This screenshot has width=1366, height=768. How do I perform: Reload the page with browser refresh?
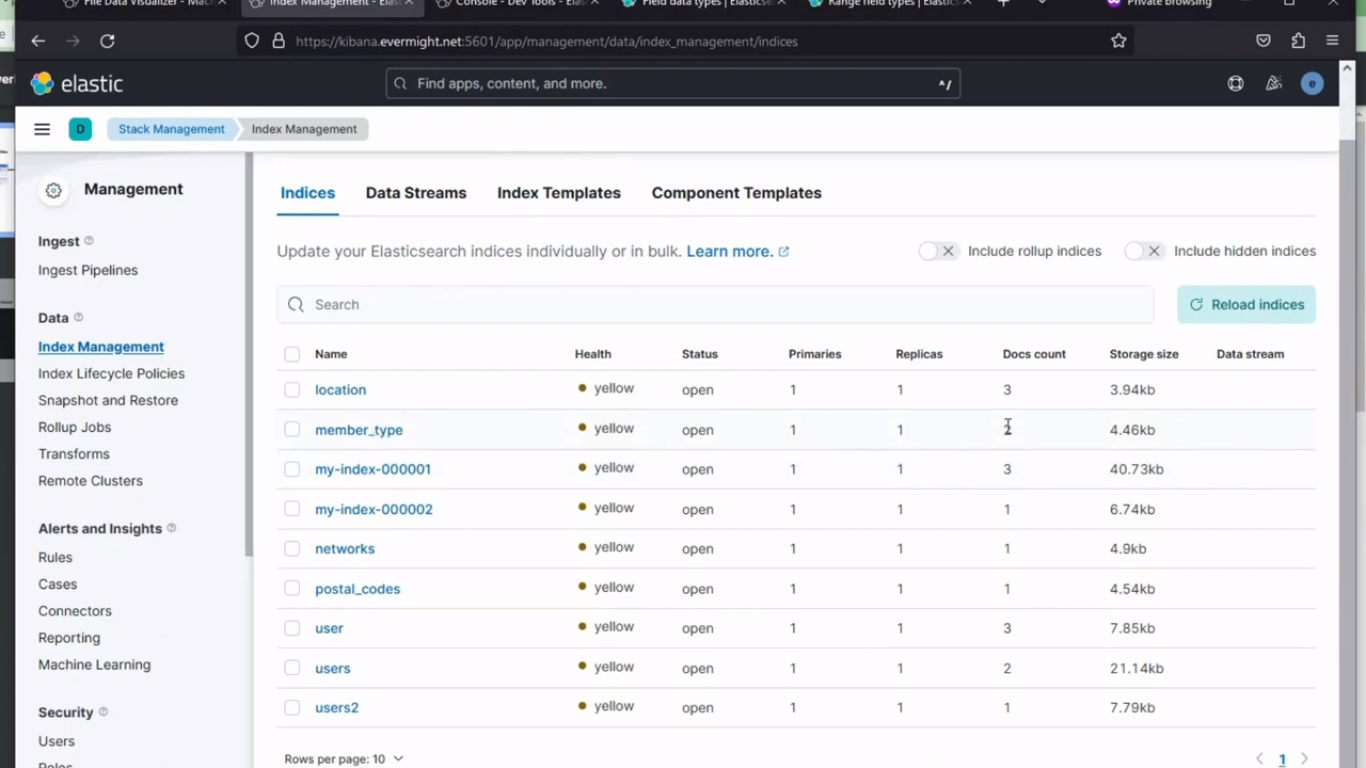tap(107, 41)
